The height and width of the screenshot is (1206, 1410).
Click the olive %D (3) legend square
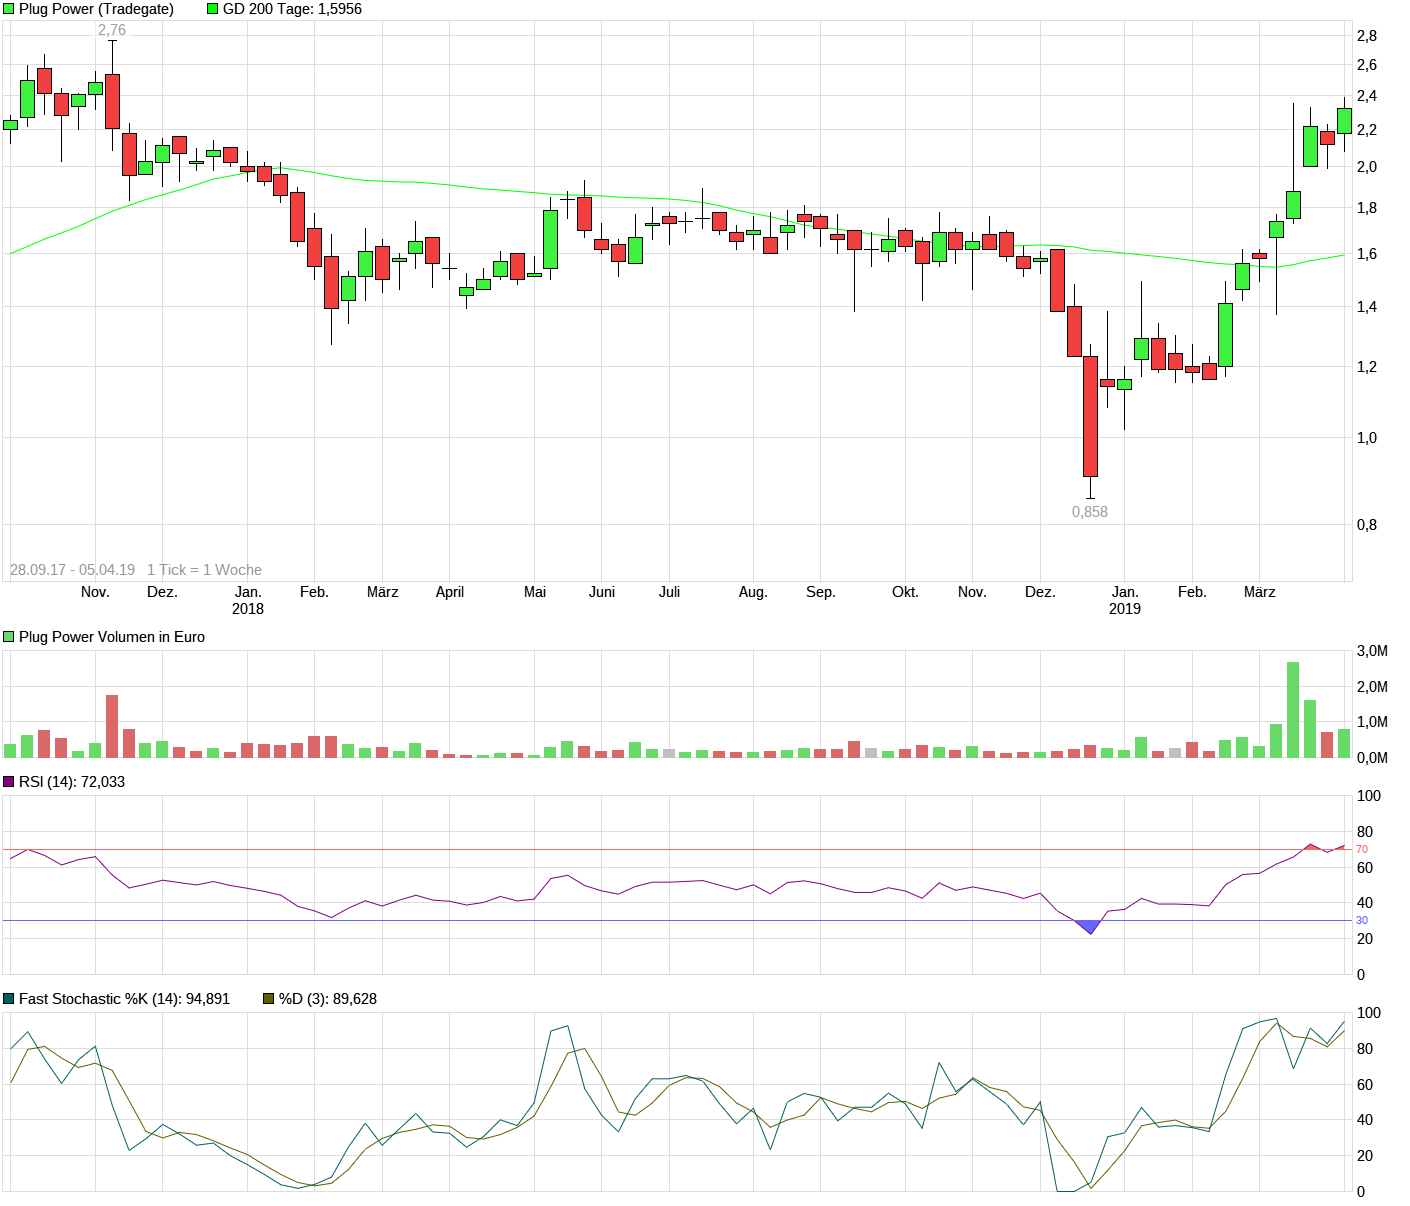click(268, 999)
